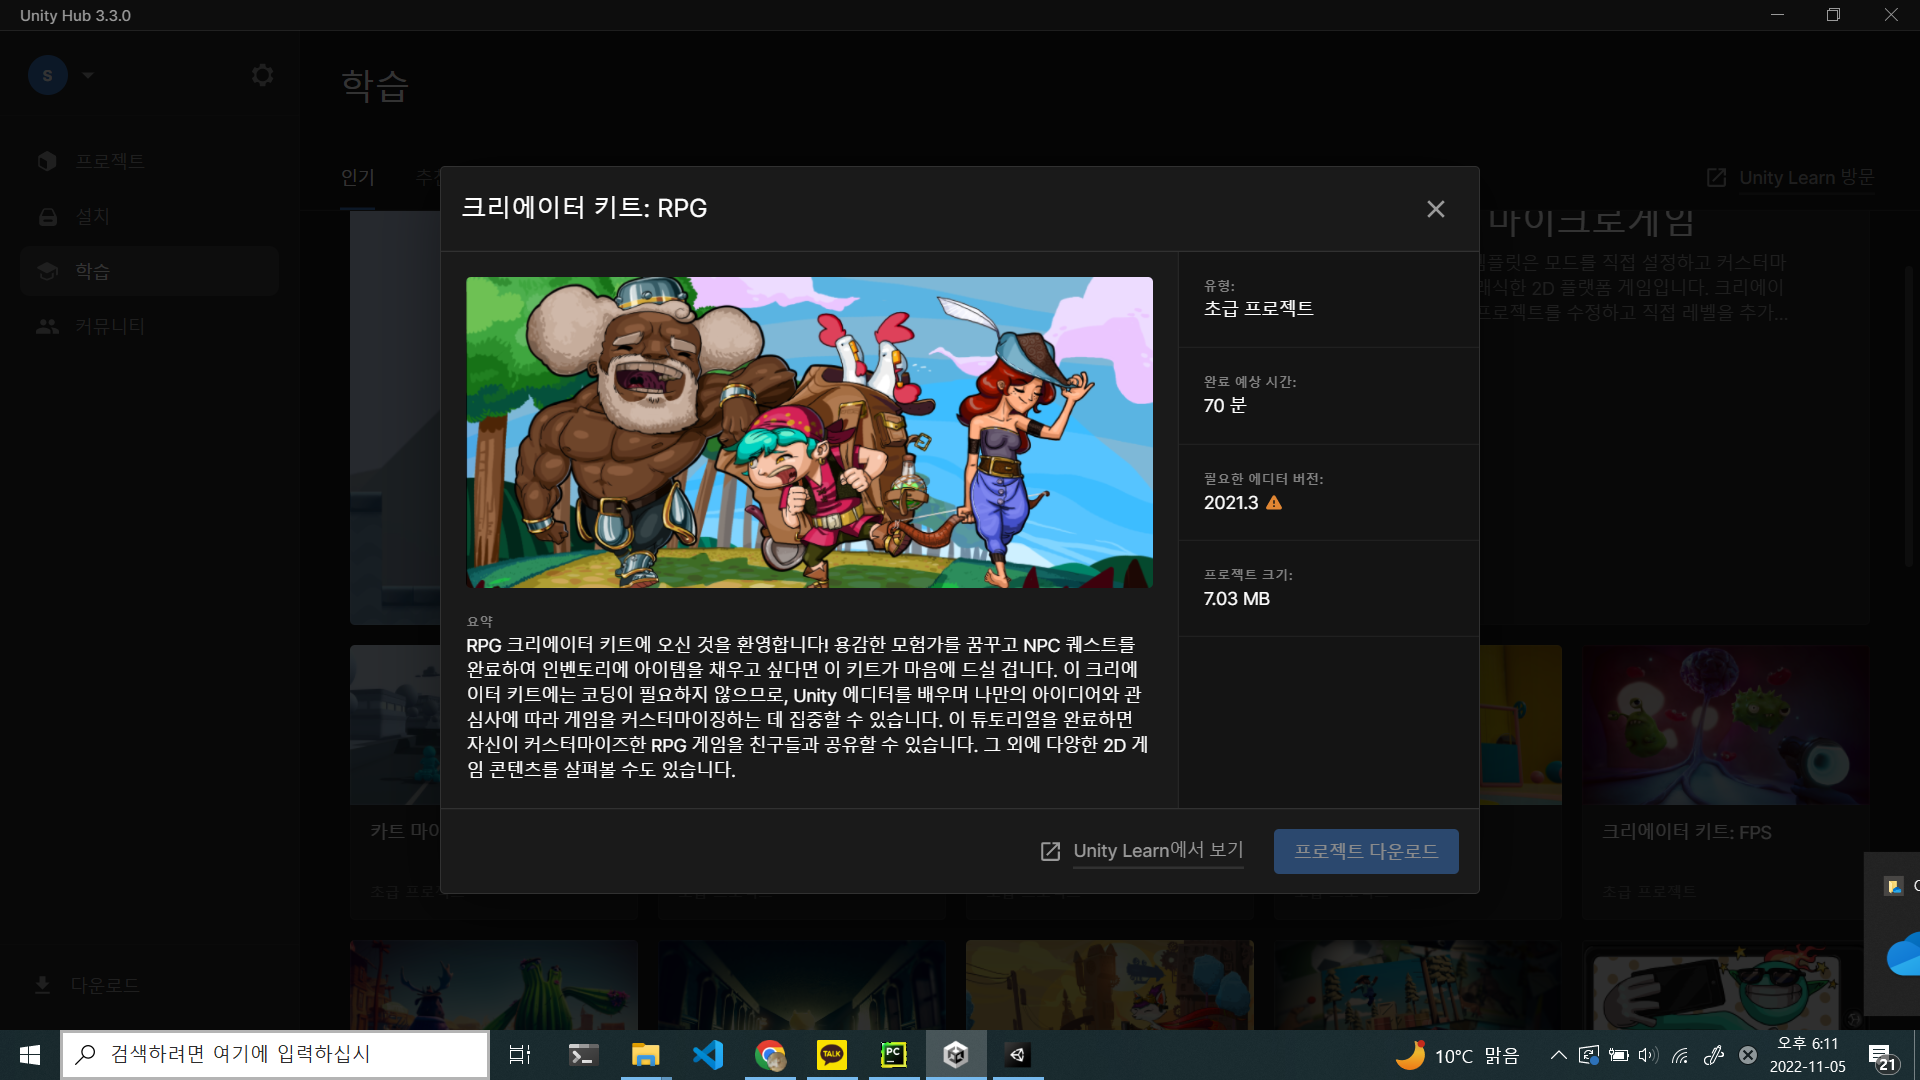Open Google Chrome from the taskbar

[x=770, y=1055]
